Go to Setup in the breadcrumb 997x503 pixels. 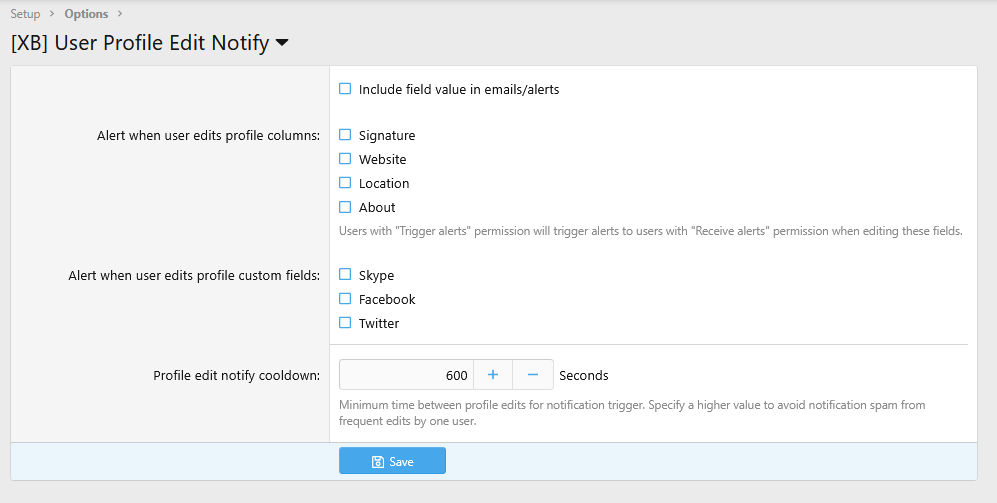(x=25, y=14)
